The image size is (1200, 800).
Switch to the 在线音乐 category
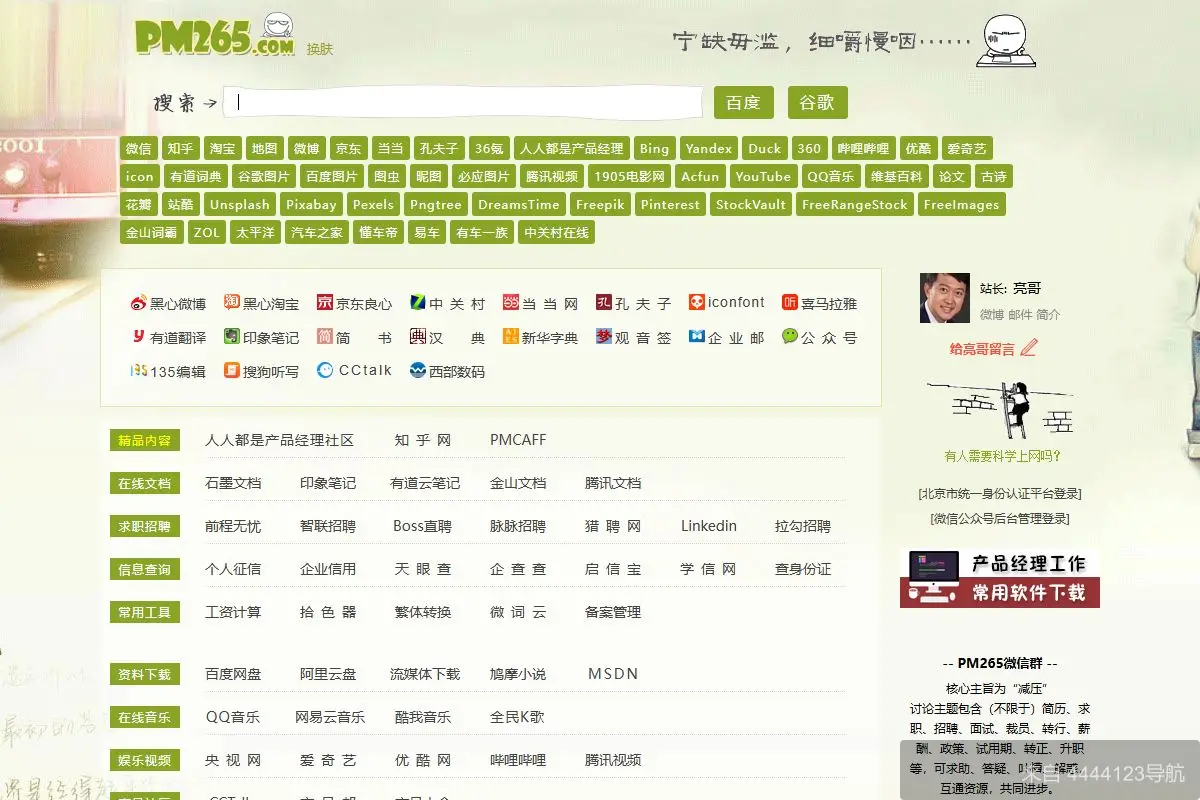[x=144, y=717]
